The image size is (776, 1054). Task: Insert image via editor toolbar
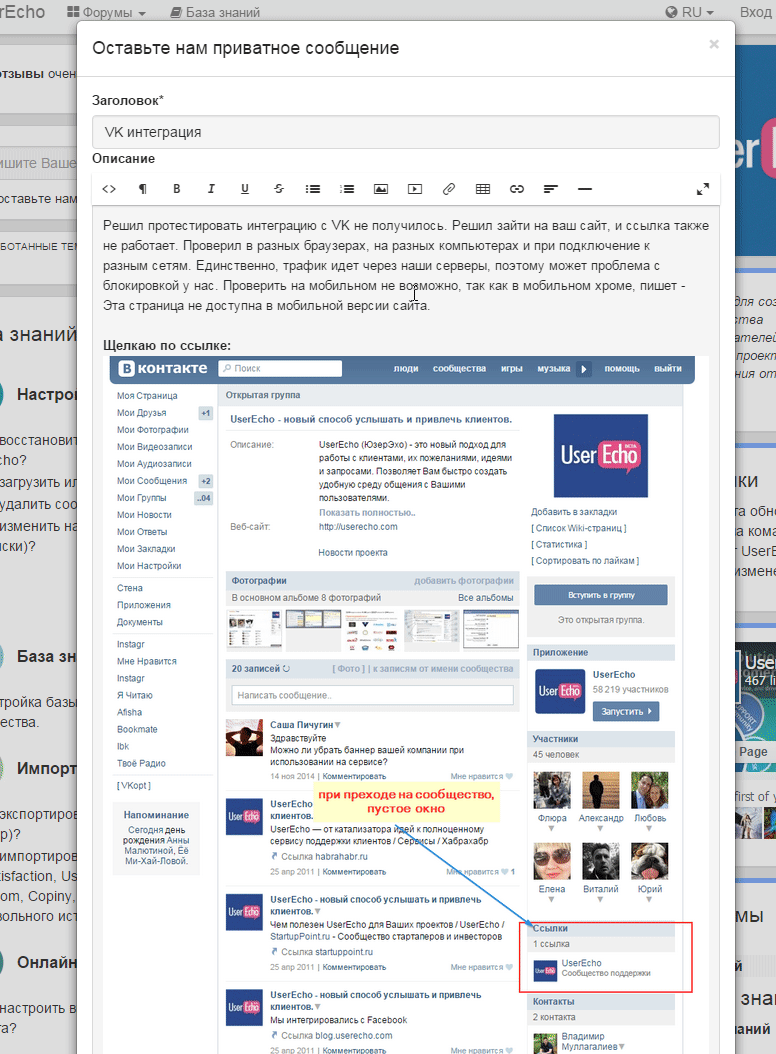click(x=381, y=190)
